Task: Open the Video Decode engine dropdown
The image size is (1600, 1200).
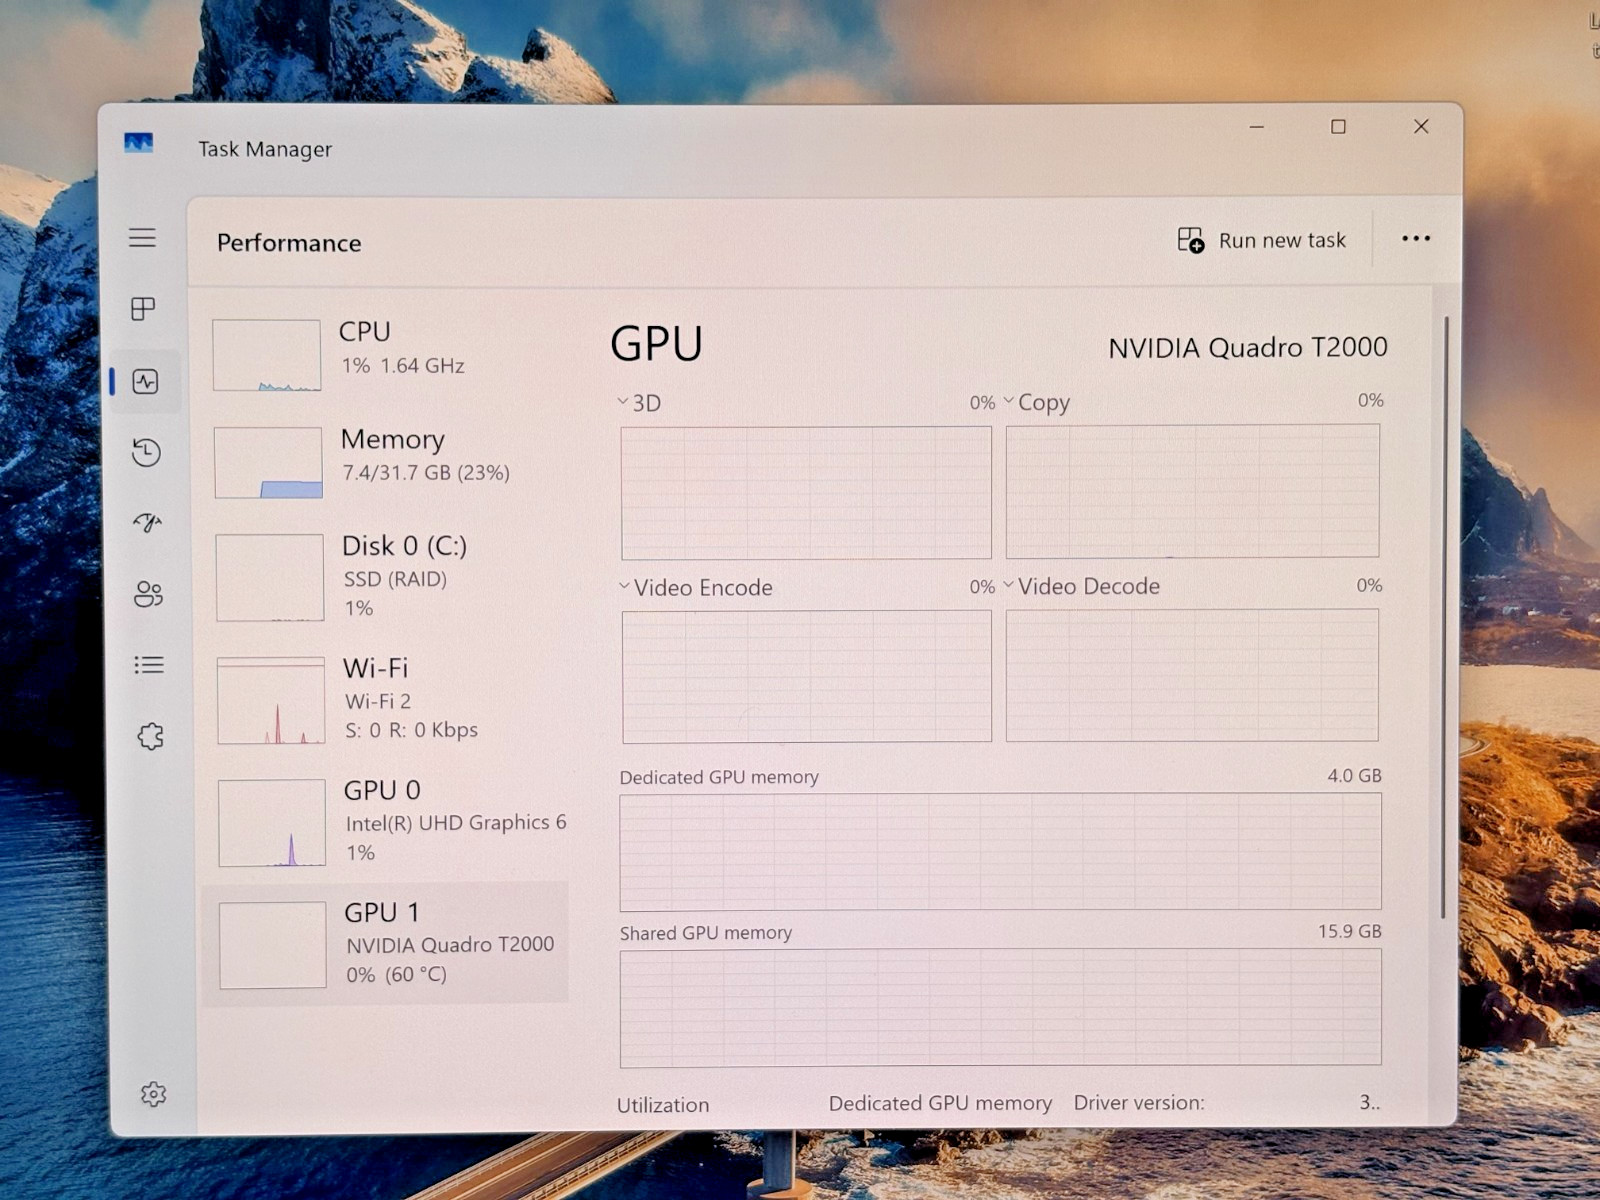Action: click(x=1082, y=586)
